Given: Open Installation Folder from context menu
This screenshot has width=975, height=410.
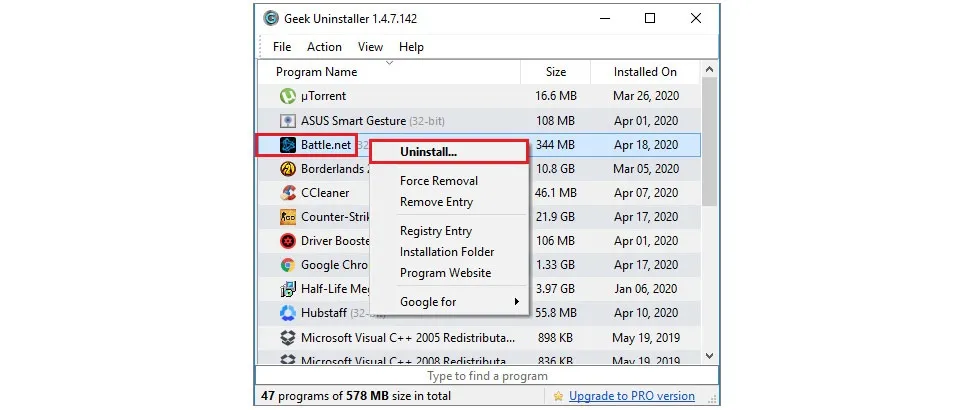Looking at the screenshot, I should (449, 252).
